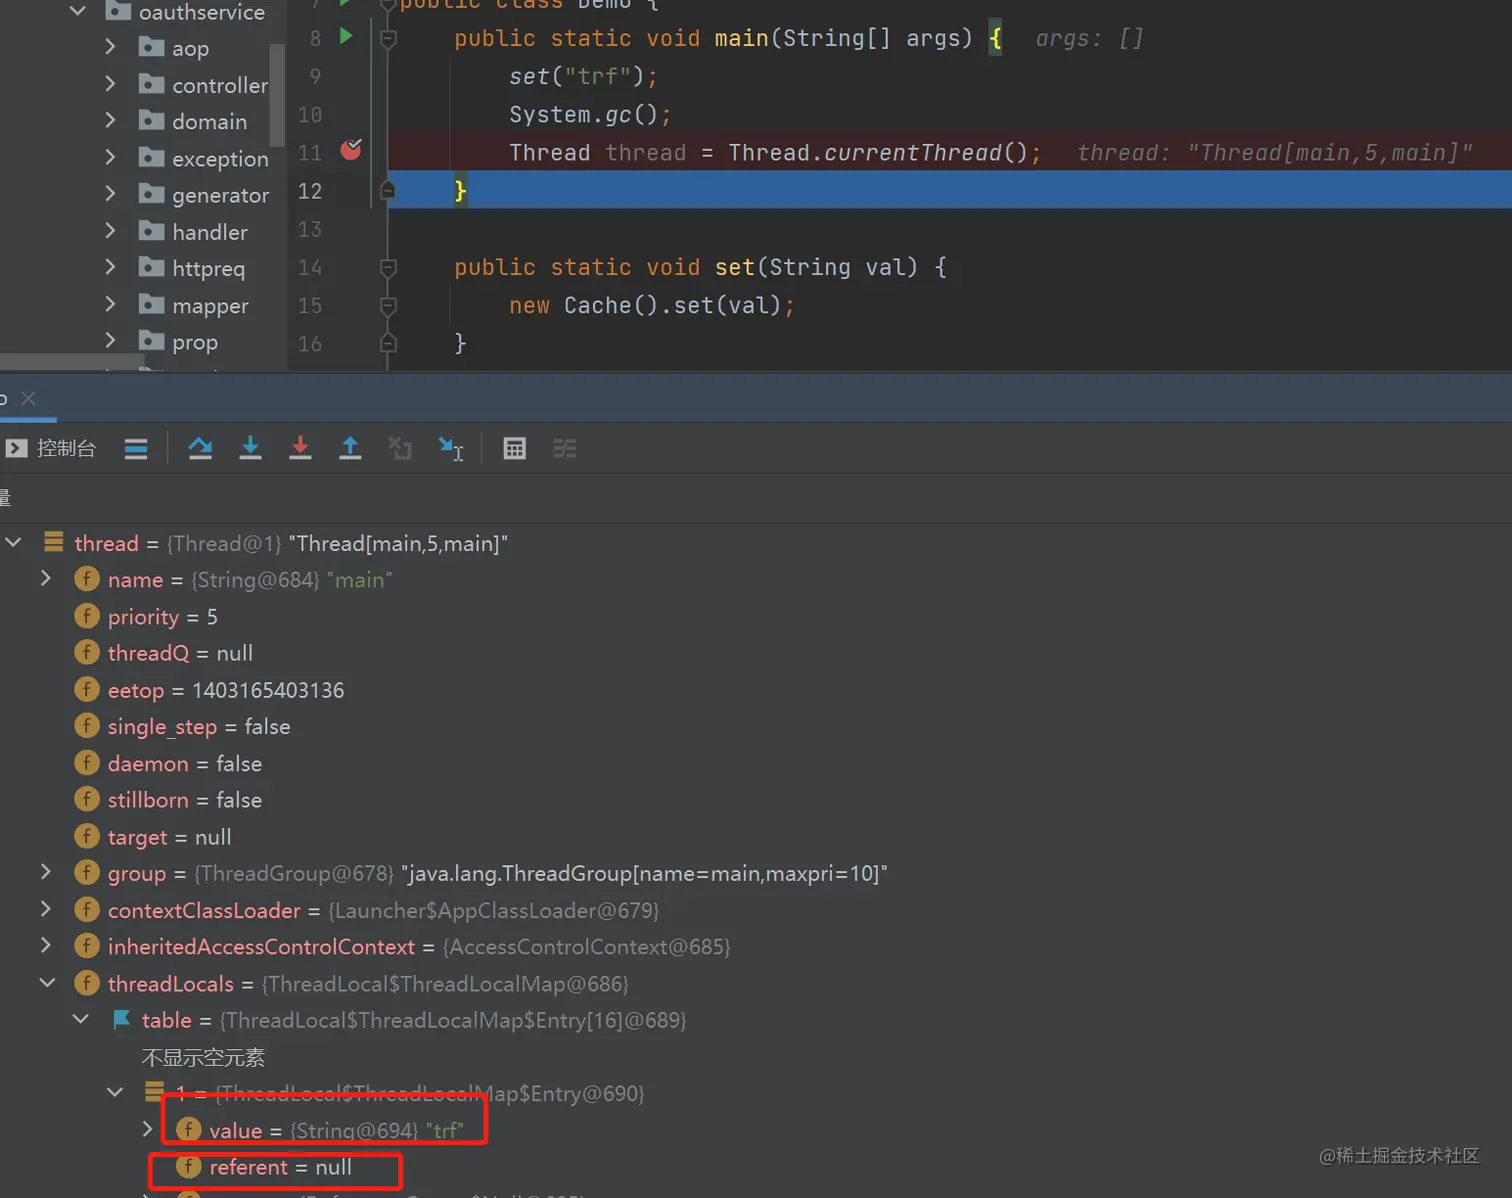Expand the handler folder arrow
This screenshot has width=1512, height=1198.
click(x=110, y=231)
